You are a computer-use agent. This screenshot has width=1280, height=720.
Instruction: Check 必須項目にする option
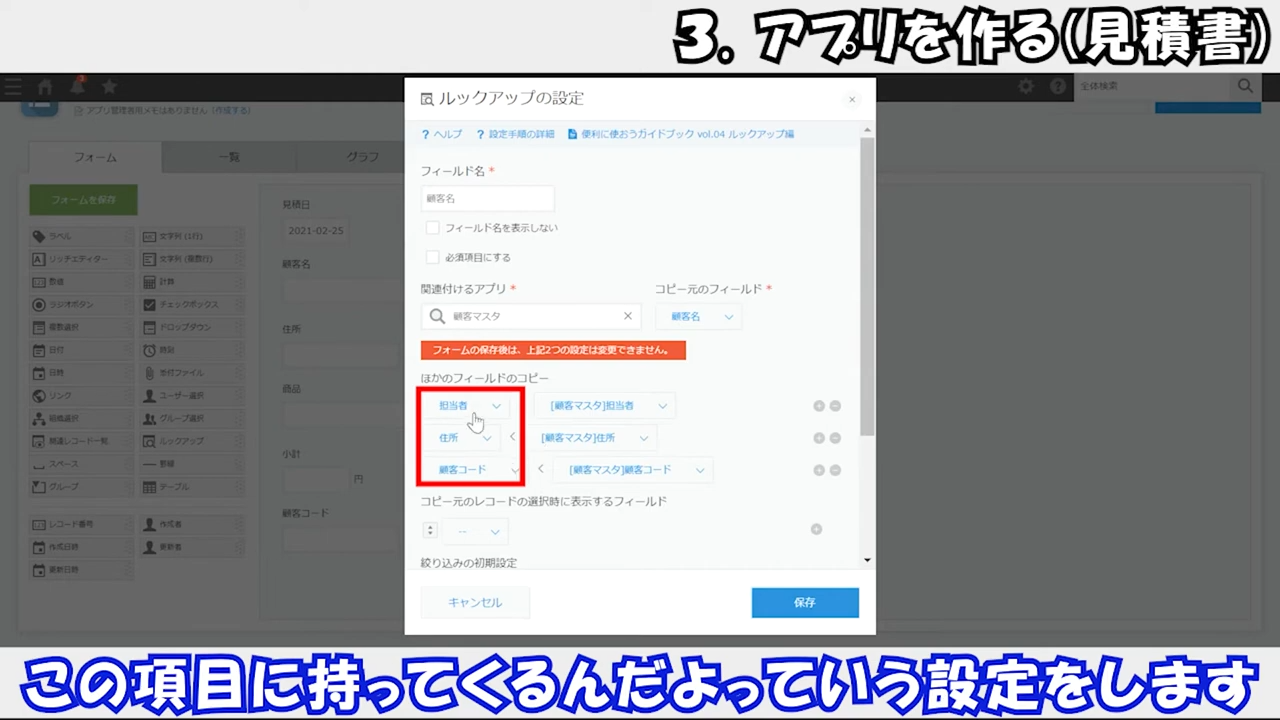coord(432,257)
